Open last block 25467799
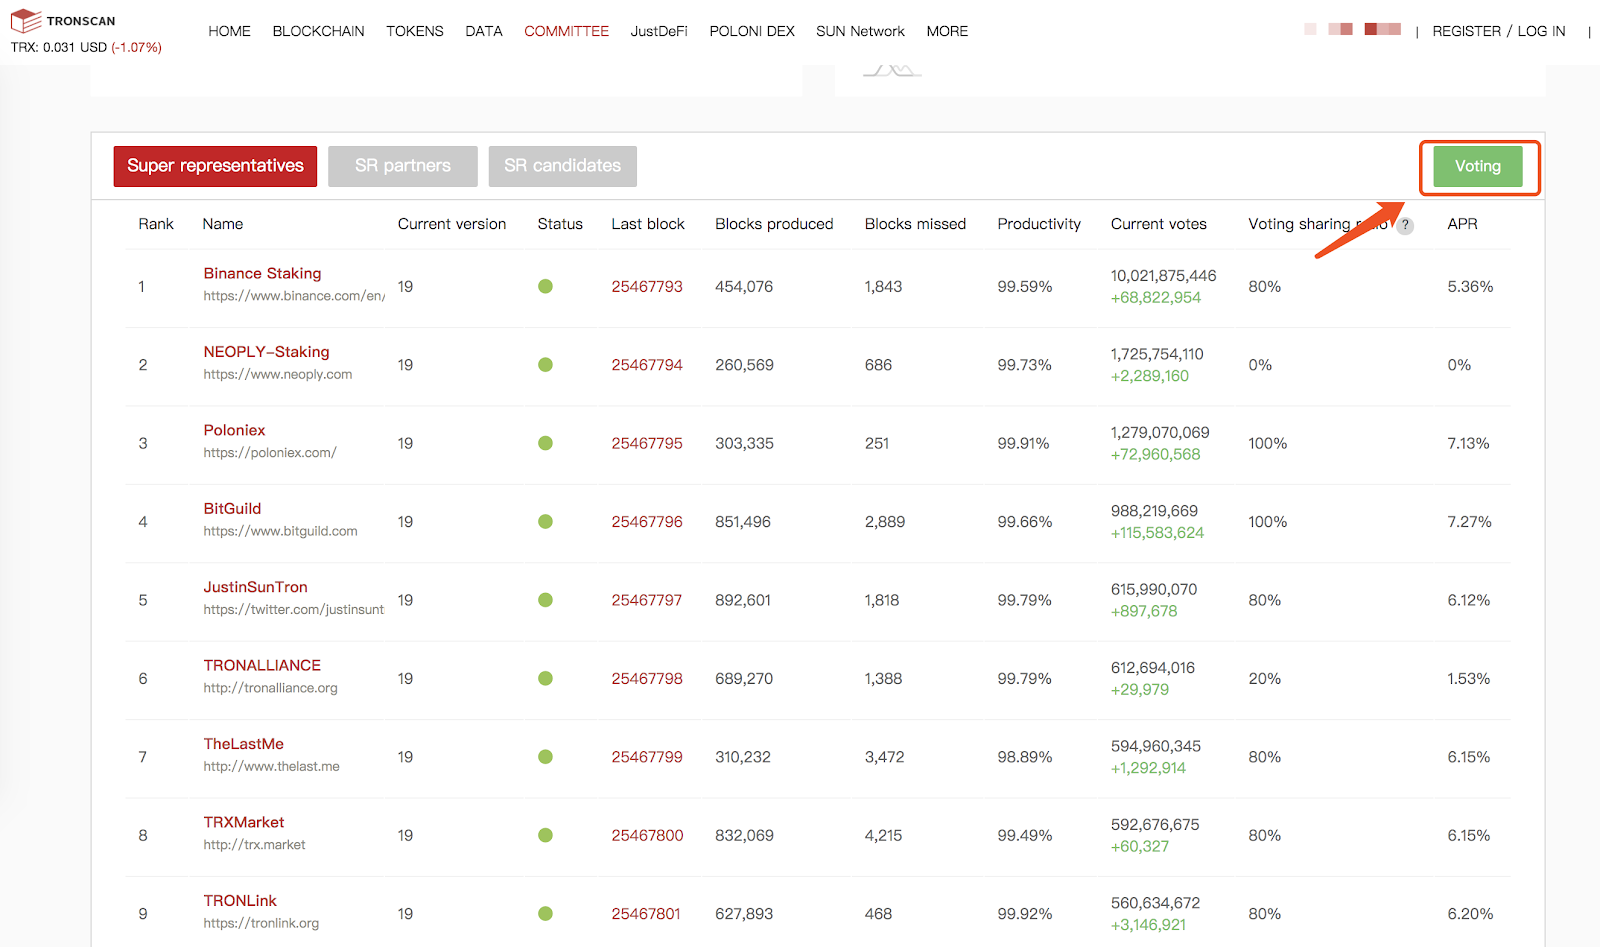This screenshot has height=947, width=1600. point(647,757)
